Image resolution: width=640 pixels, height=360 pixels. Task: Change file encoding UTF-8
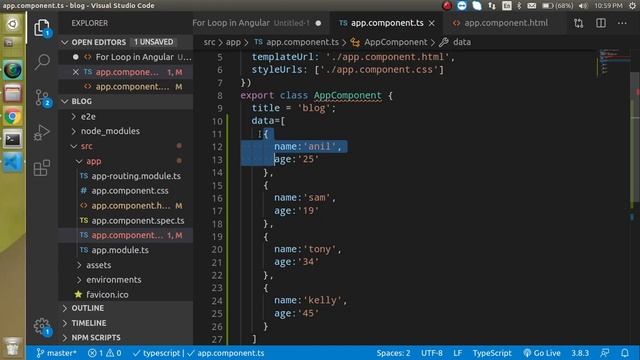[432, 353]
